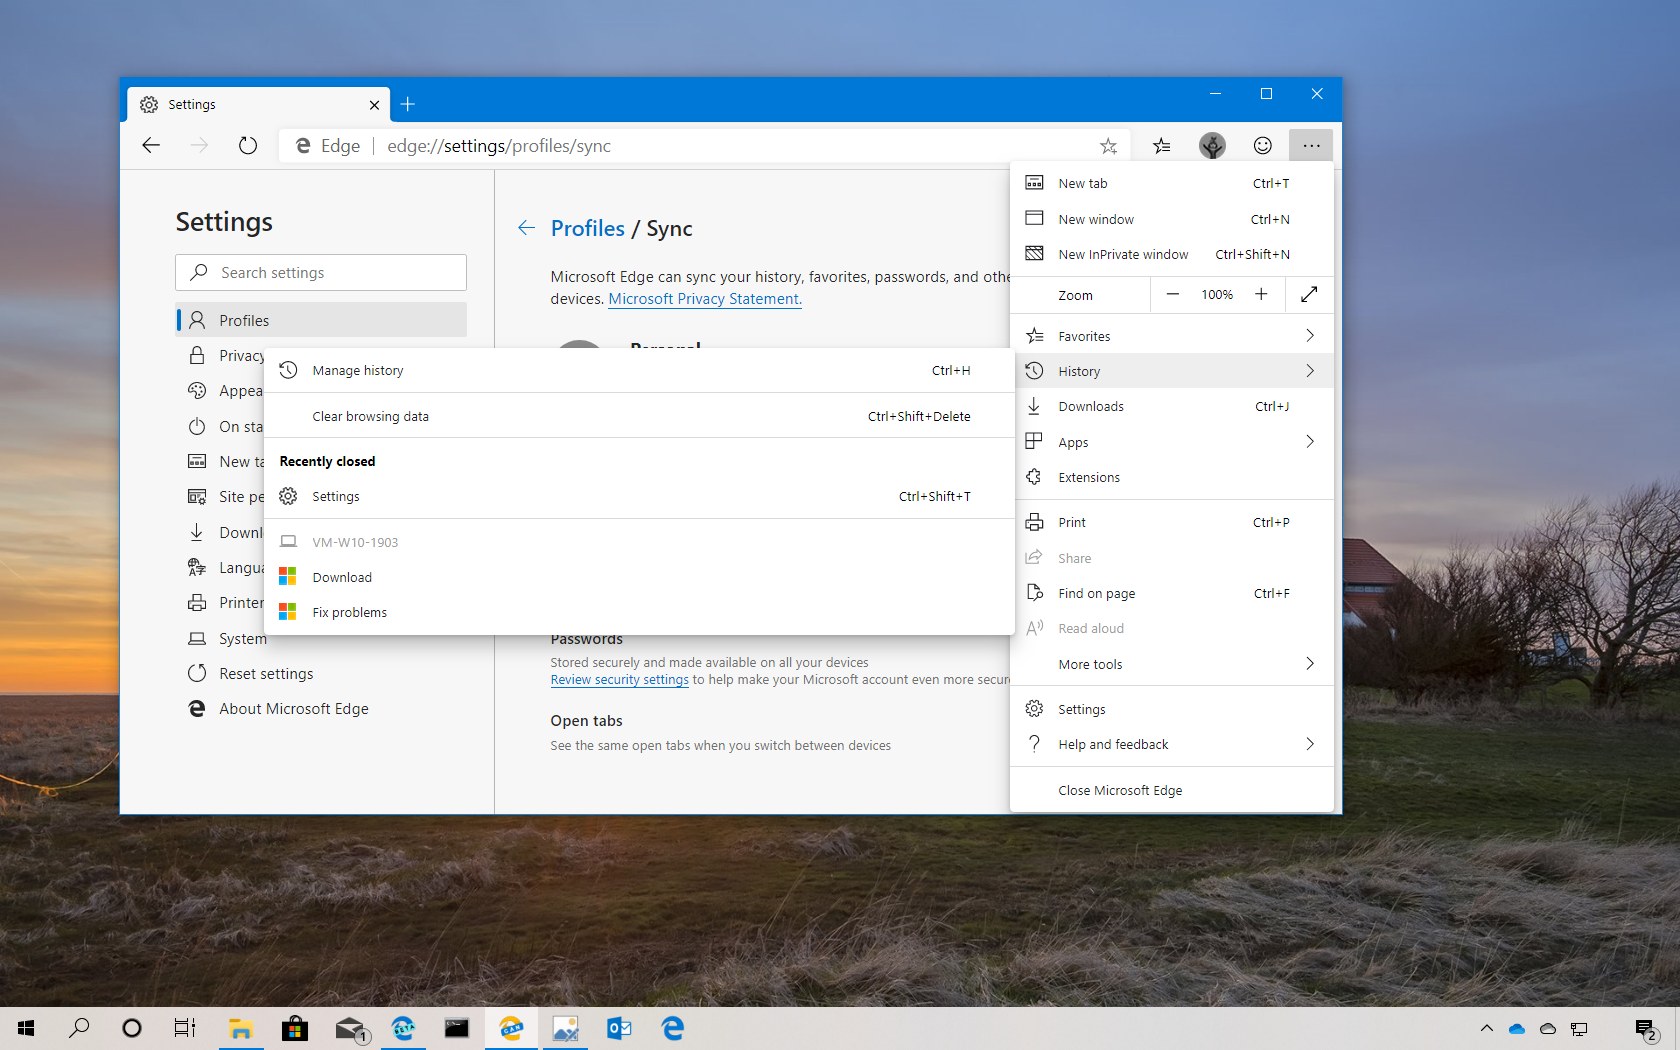This screenshot has height=1050, width=1680.
Task: Refresh the current page
Action: coord(247,145)
